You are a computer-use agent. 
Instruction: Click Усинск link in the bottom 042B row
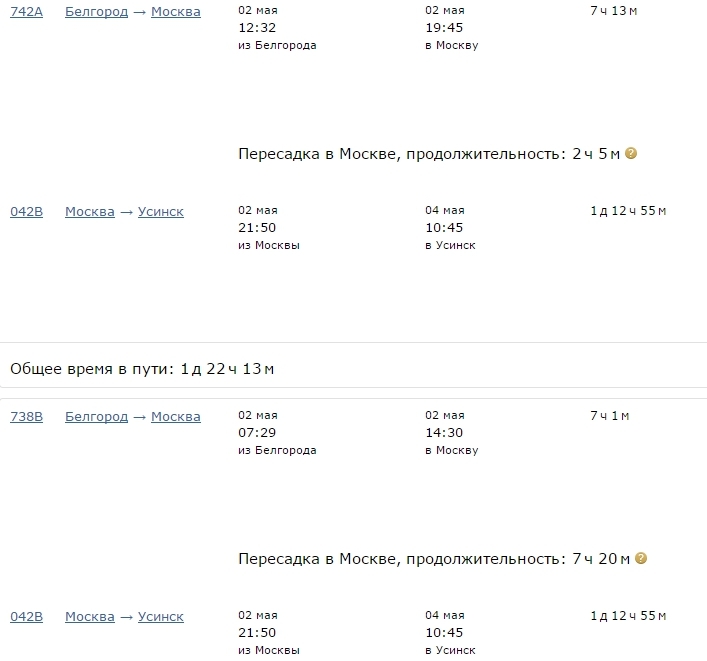tap(161, 616)
